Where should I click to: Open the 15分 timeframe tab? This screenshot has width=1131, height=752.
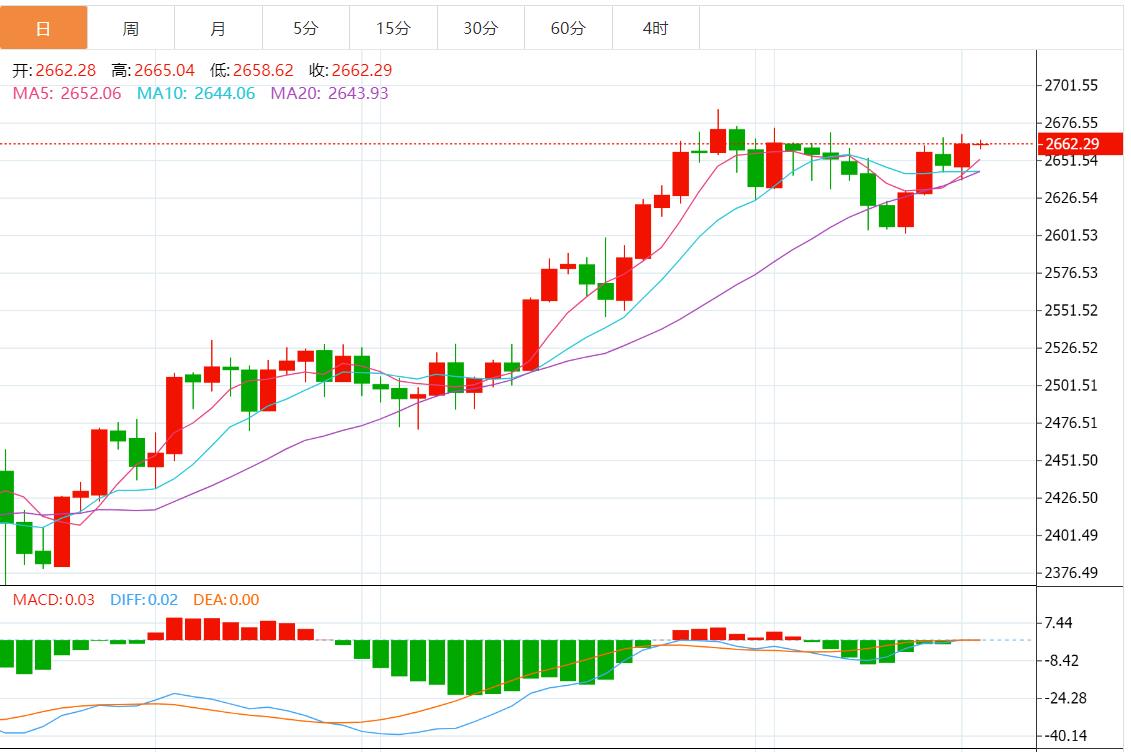[393, 28]
